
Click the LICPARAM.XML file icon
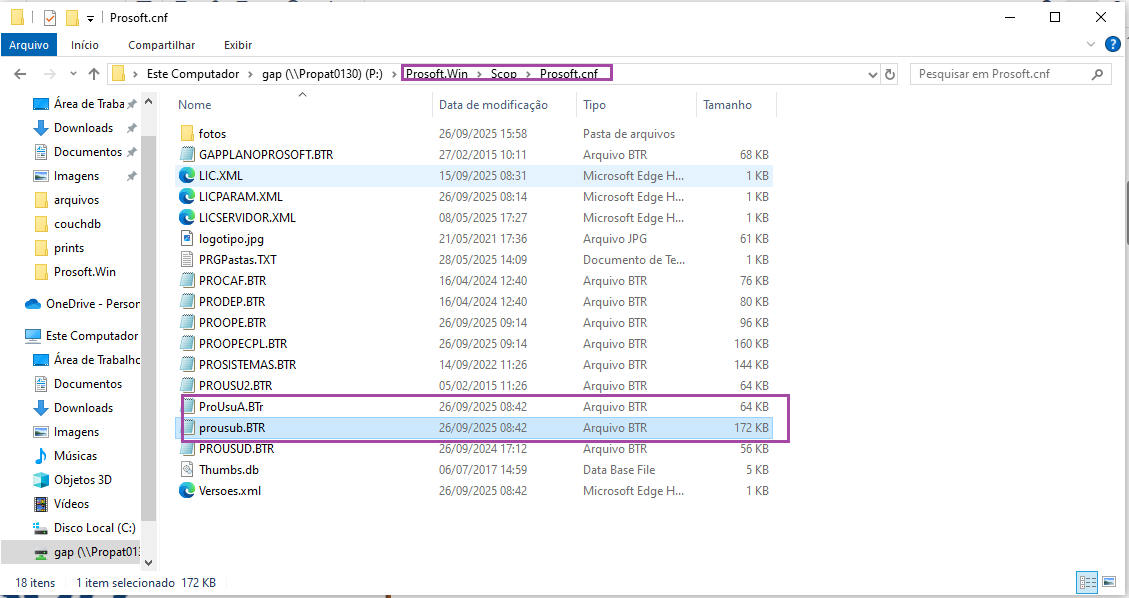187,196
